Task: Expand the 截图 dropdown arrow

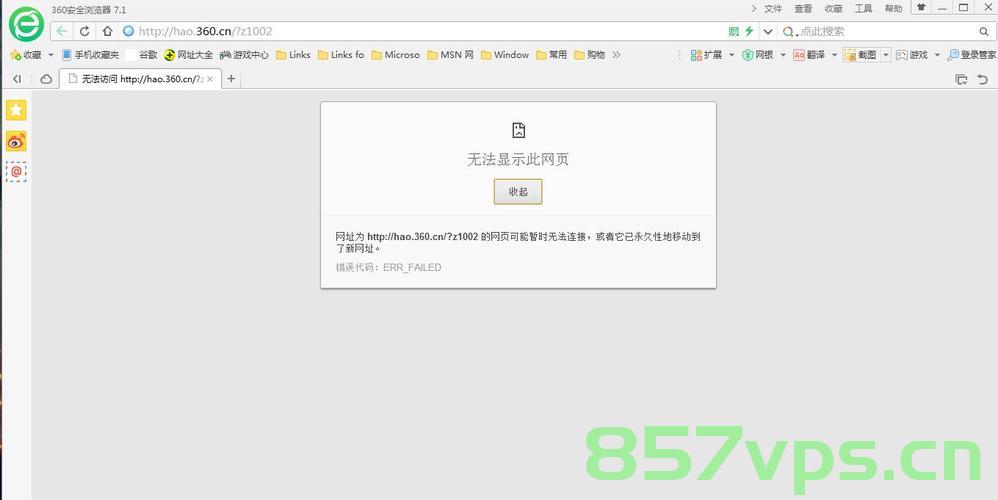Action: [885, 55]
